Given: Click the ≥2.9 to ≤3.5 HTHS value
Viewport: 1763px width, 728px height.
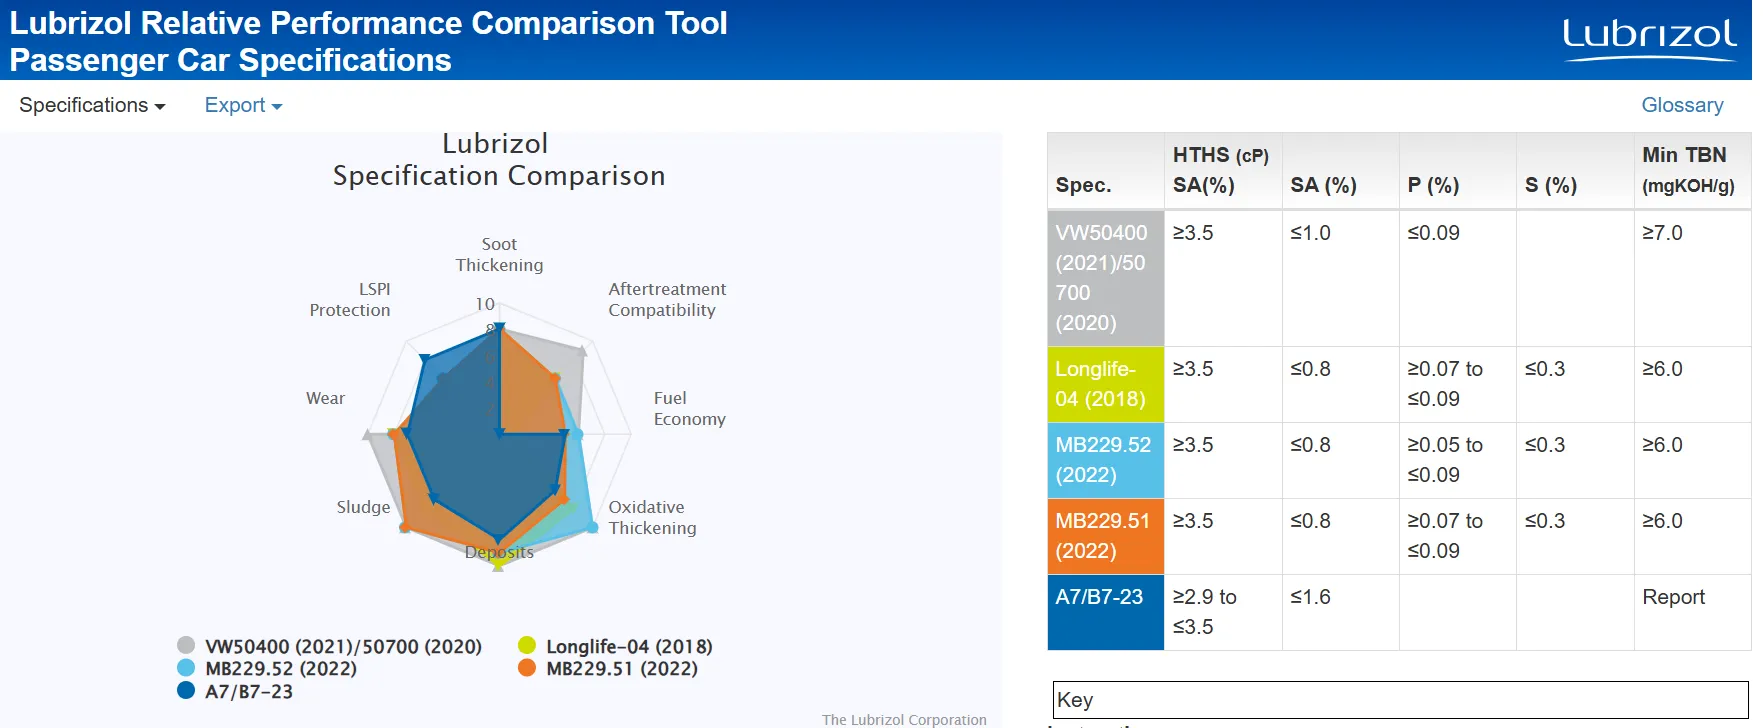Looking at the screenshot, I should (1205, 612).
